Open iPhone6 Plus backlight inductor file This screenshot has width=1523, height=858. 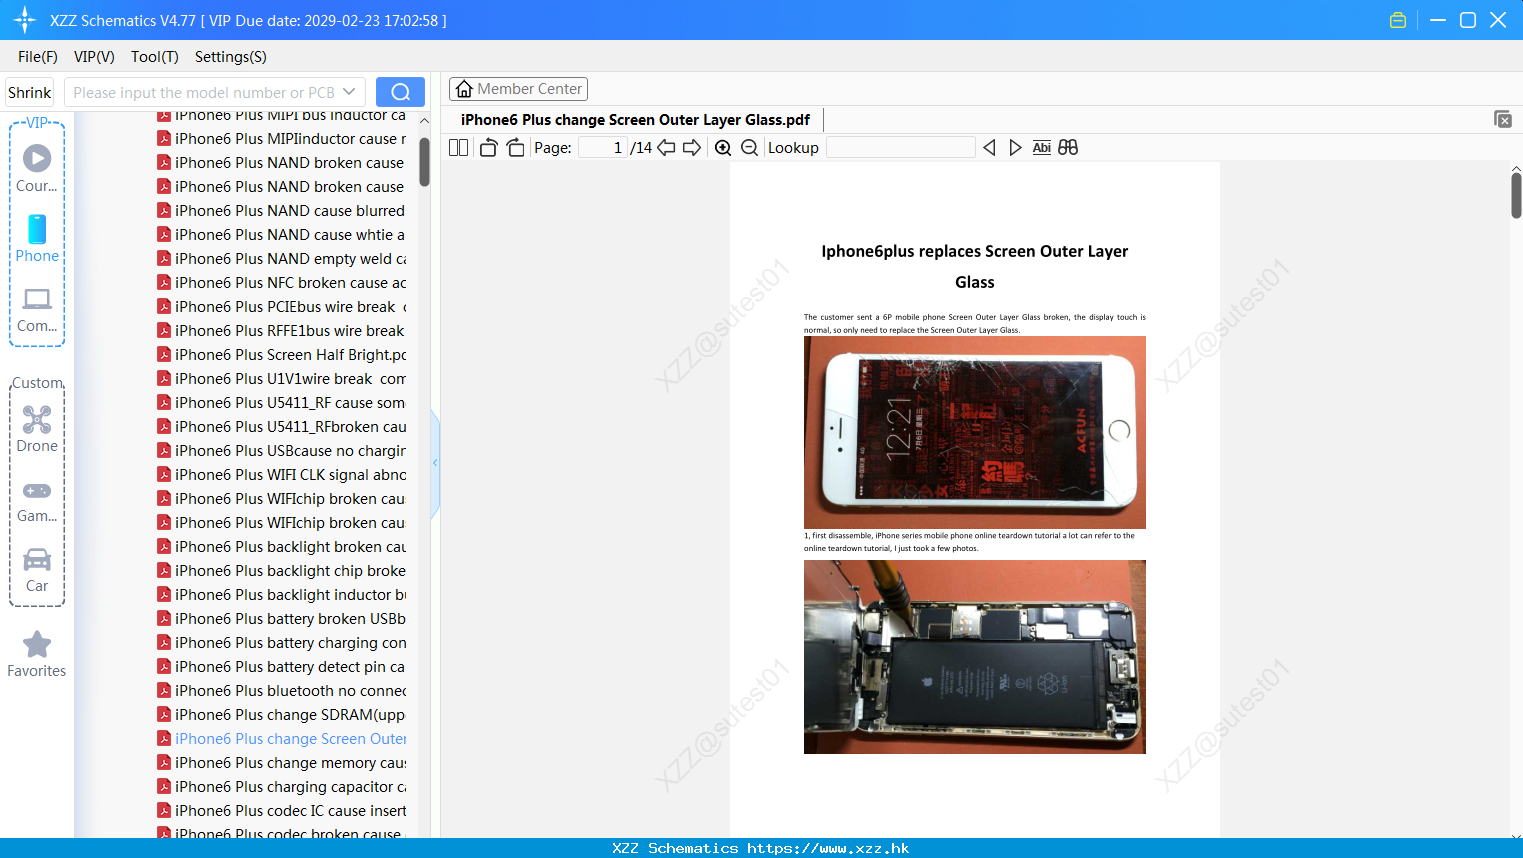(282, 595)
